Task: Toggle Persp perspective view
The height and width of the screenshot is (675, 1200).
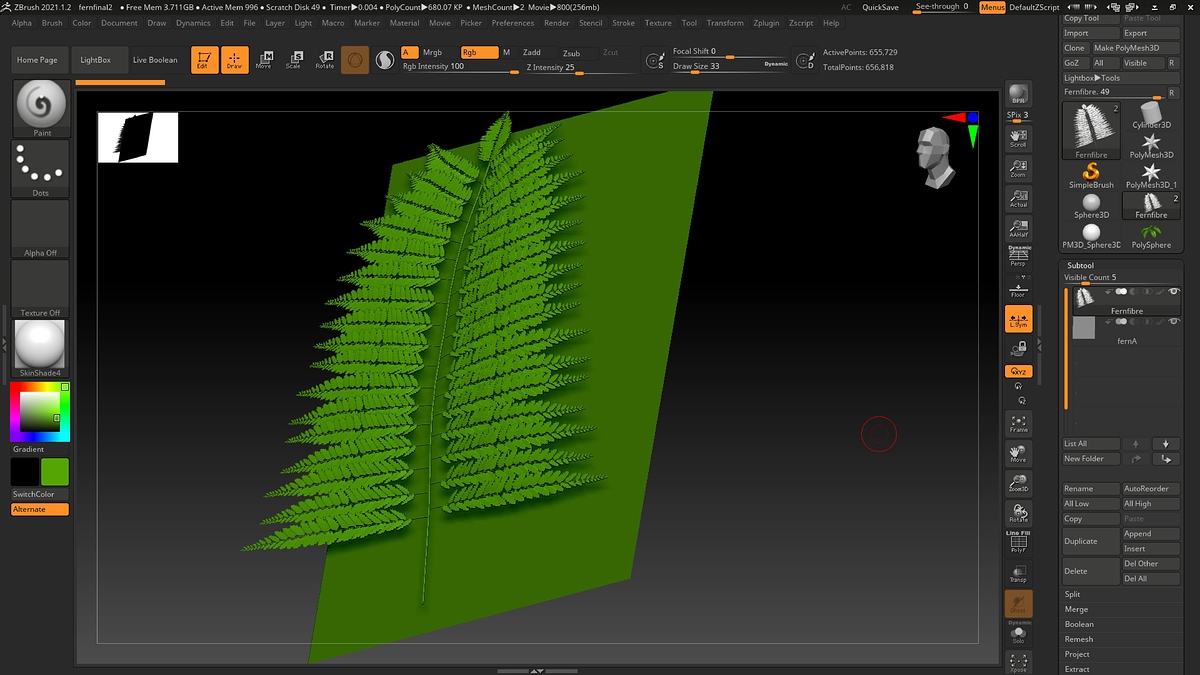Action: 1018,257
